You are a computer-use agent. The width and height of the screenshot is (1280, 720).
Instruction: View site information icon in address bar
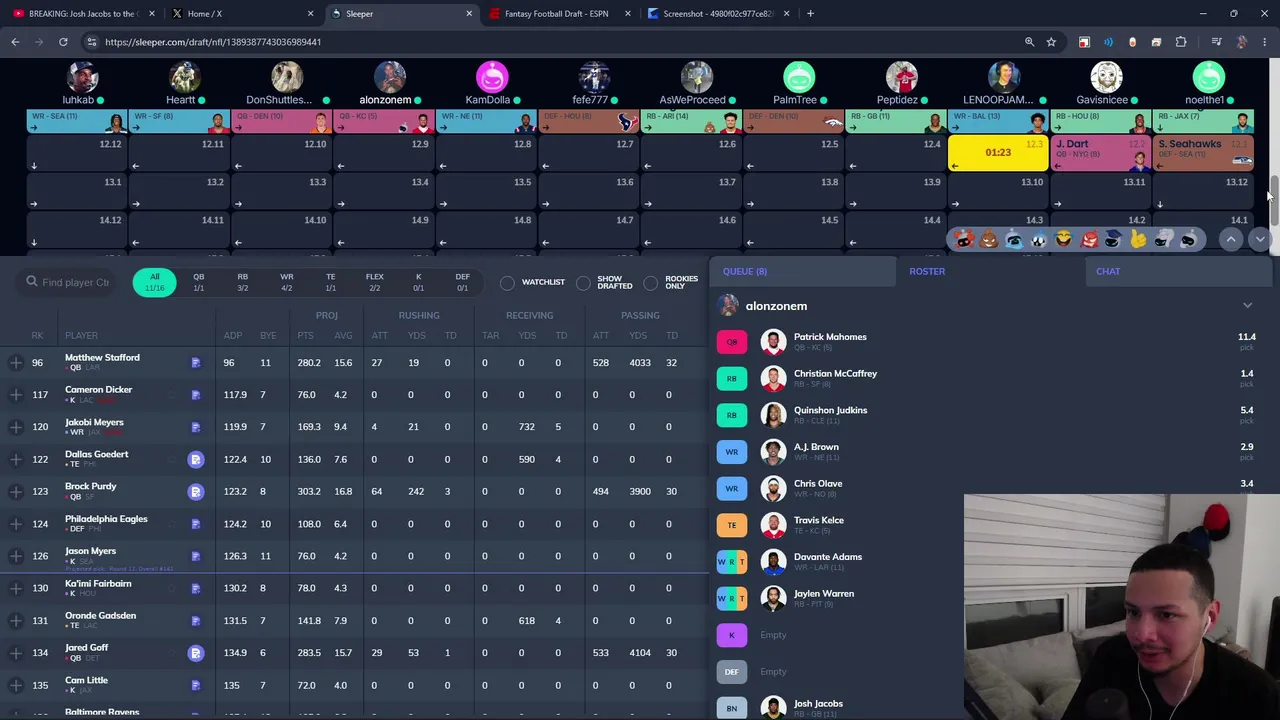91,42
